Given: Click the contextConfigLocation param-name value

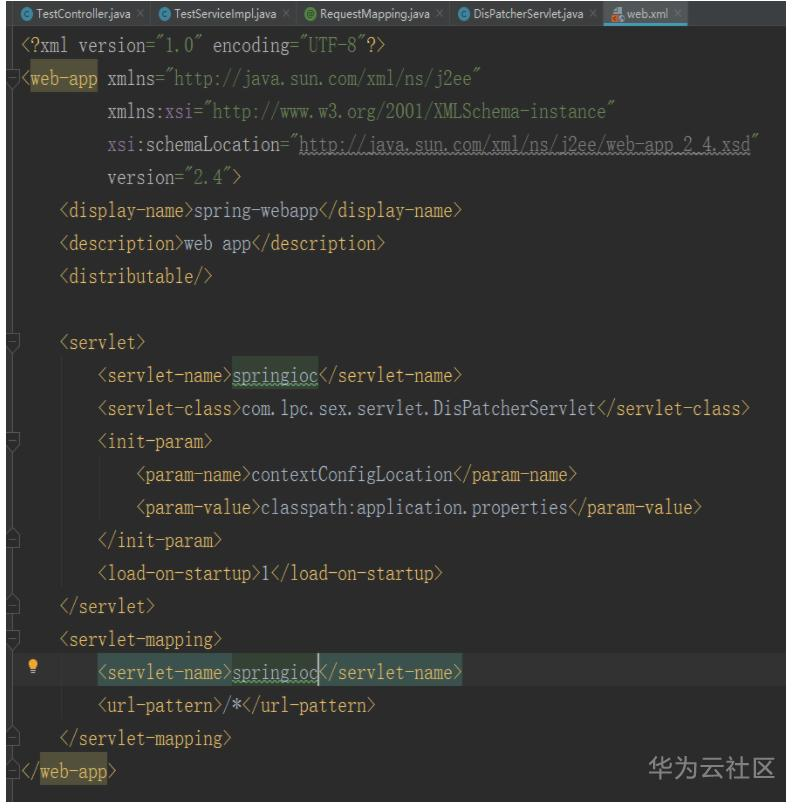Looking at the screenshot, I should [352, 475].
